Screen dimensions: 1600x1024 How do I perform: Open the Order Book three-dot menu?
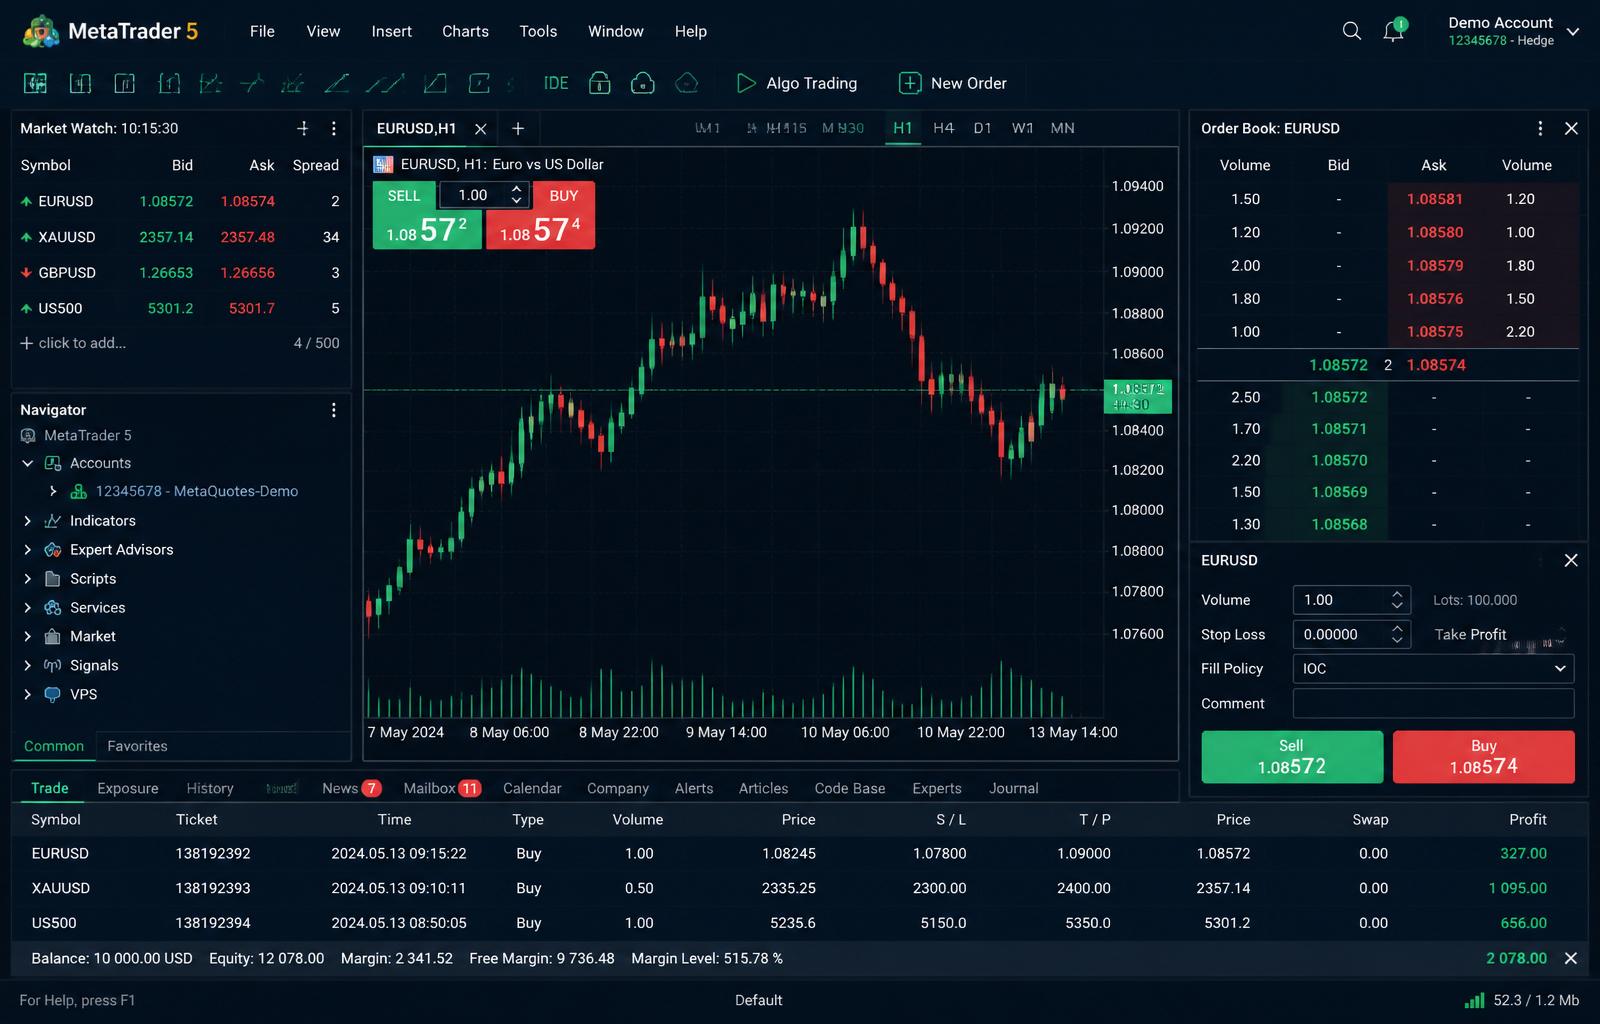click(x=1540, y=128)
